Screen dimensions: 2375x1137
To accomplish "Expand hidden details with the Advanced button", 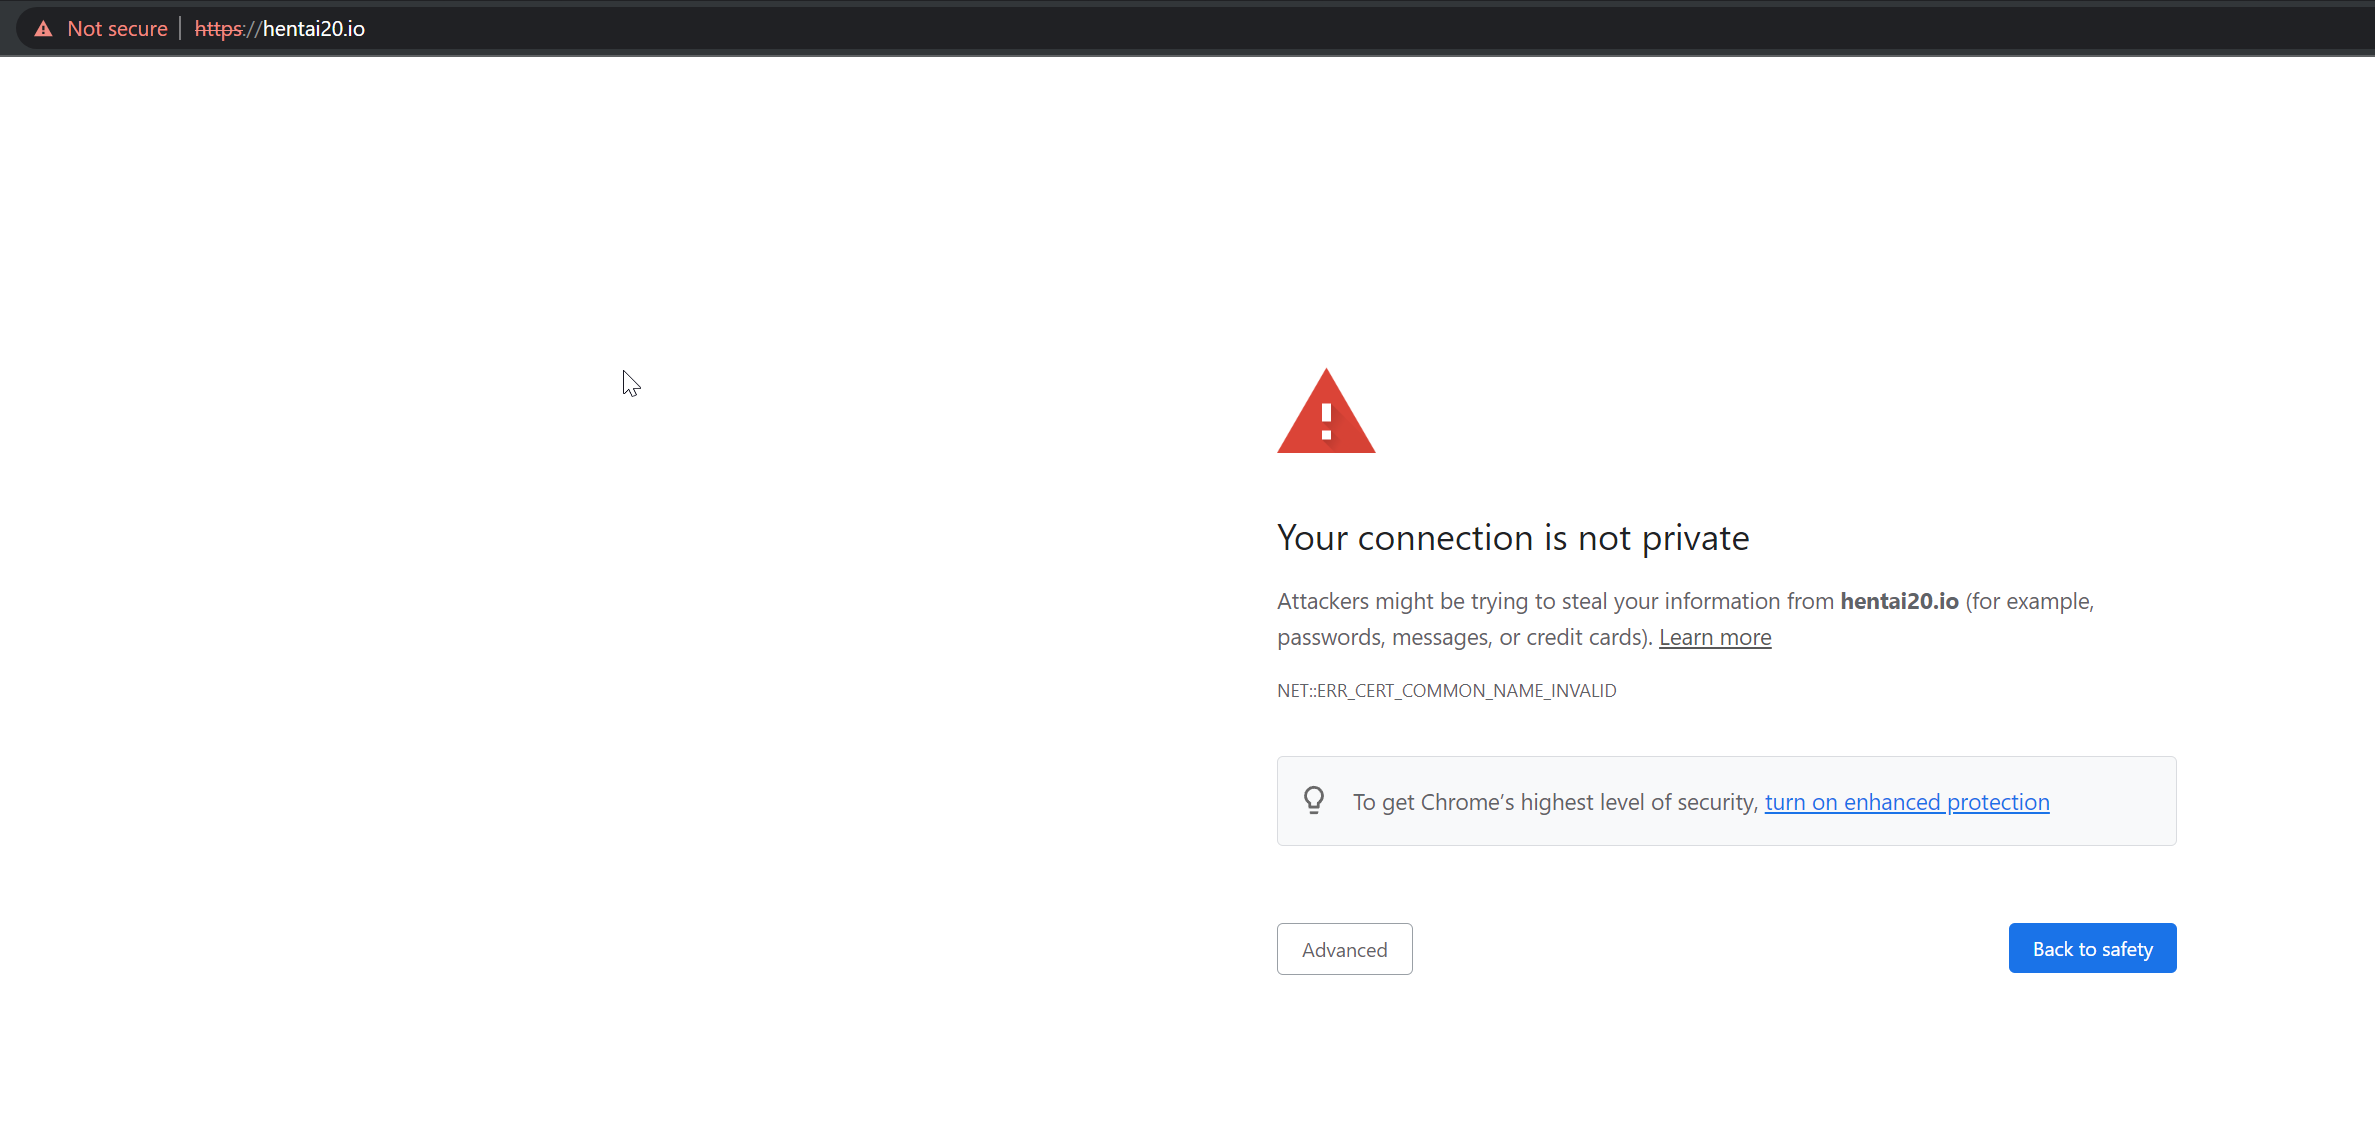I will coord(1344,948).
